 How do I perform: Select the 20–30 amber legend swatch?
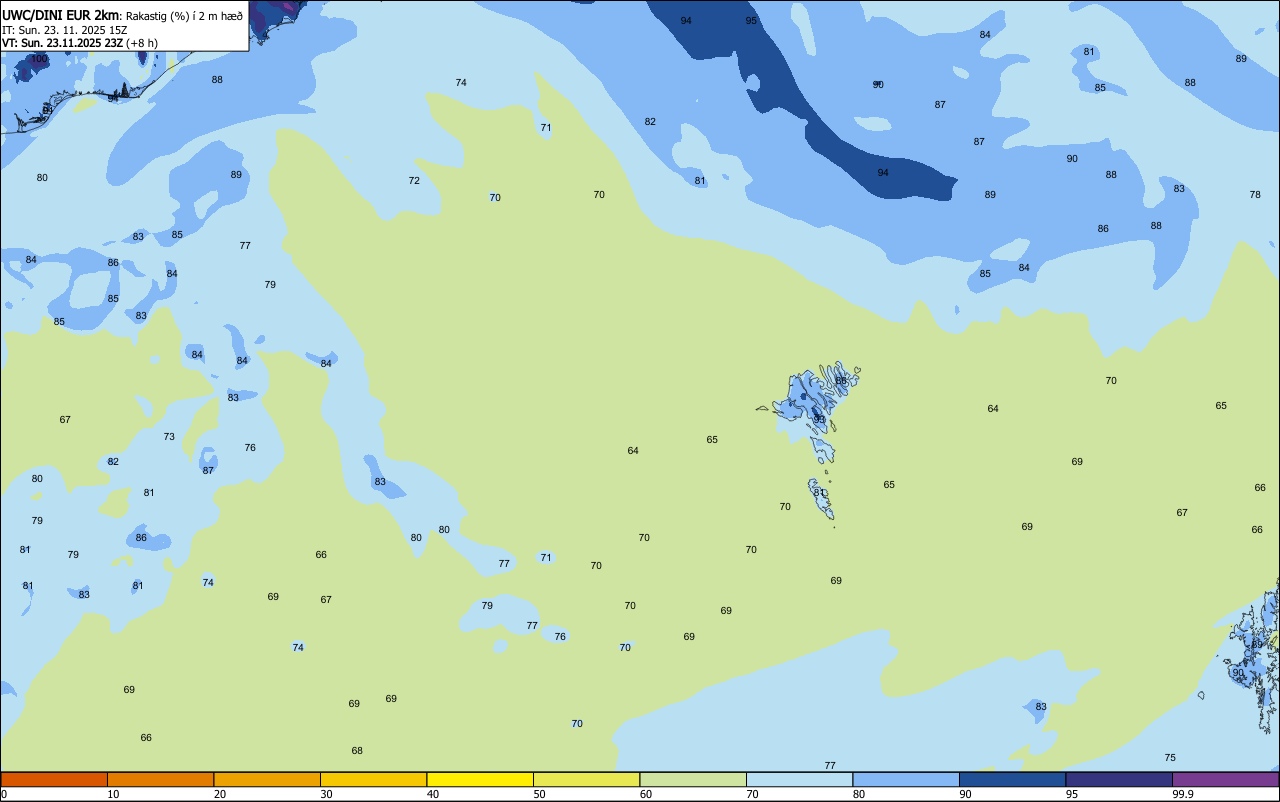(x=267, y=779)
